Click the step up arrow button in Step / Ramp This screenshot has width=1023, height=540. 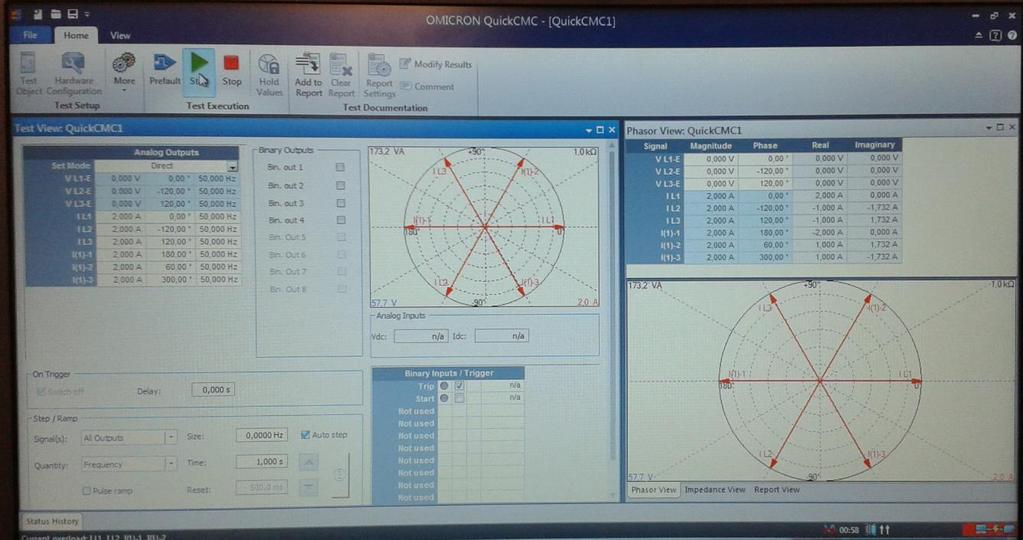309,462
